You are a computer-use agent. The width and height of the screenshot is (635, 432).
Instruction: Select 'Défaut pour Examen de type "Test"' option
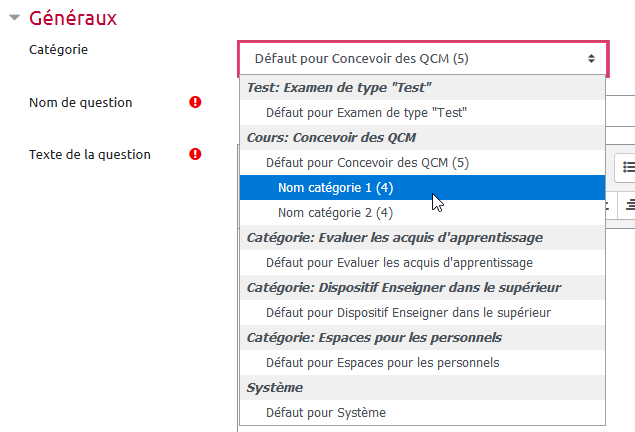(366, 112)
